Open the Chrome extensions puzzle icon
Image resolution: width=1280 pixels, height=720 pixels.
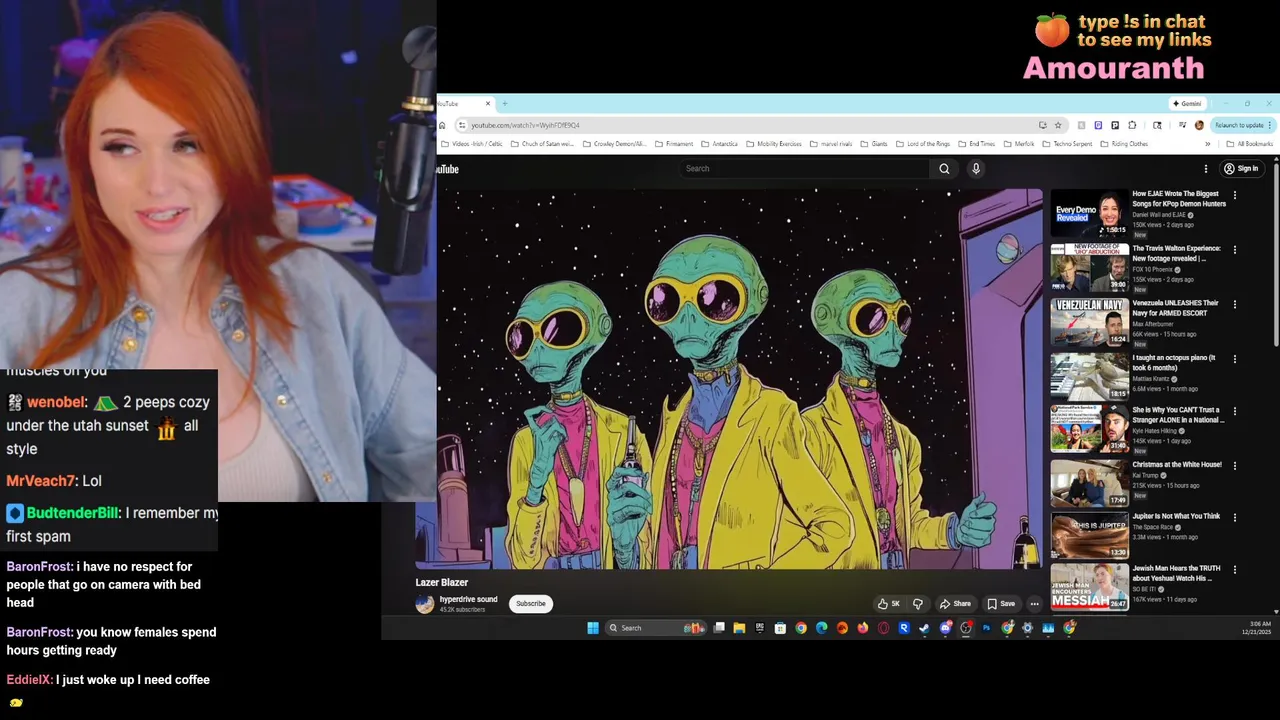[1132, 125]
